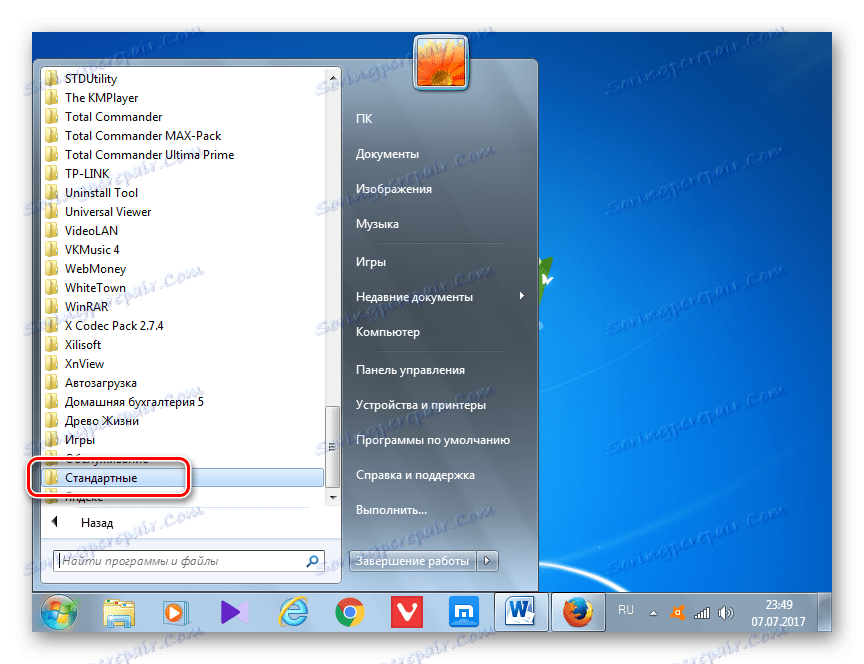Viewport: 864px width, 664px height.
Task: Open Google Chrome from the taskbar
Action: click(x=349, y=611)
